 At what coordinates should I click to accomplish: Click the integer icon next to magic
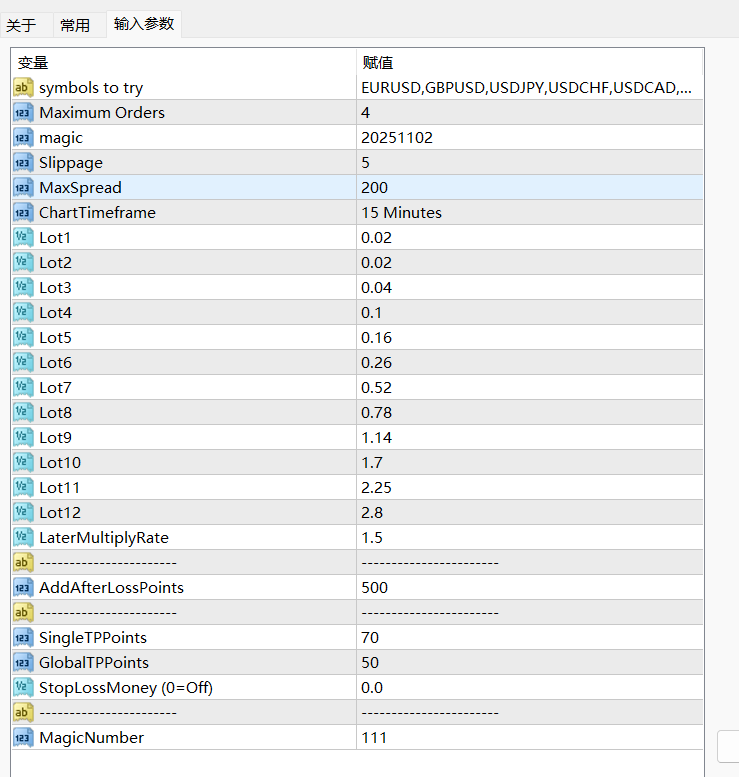point(23,137)
